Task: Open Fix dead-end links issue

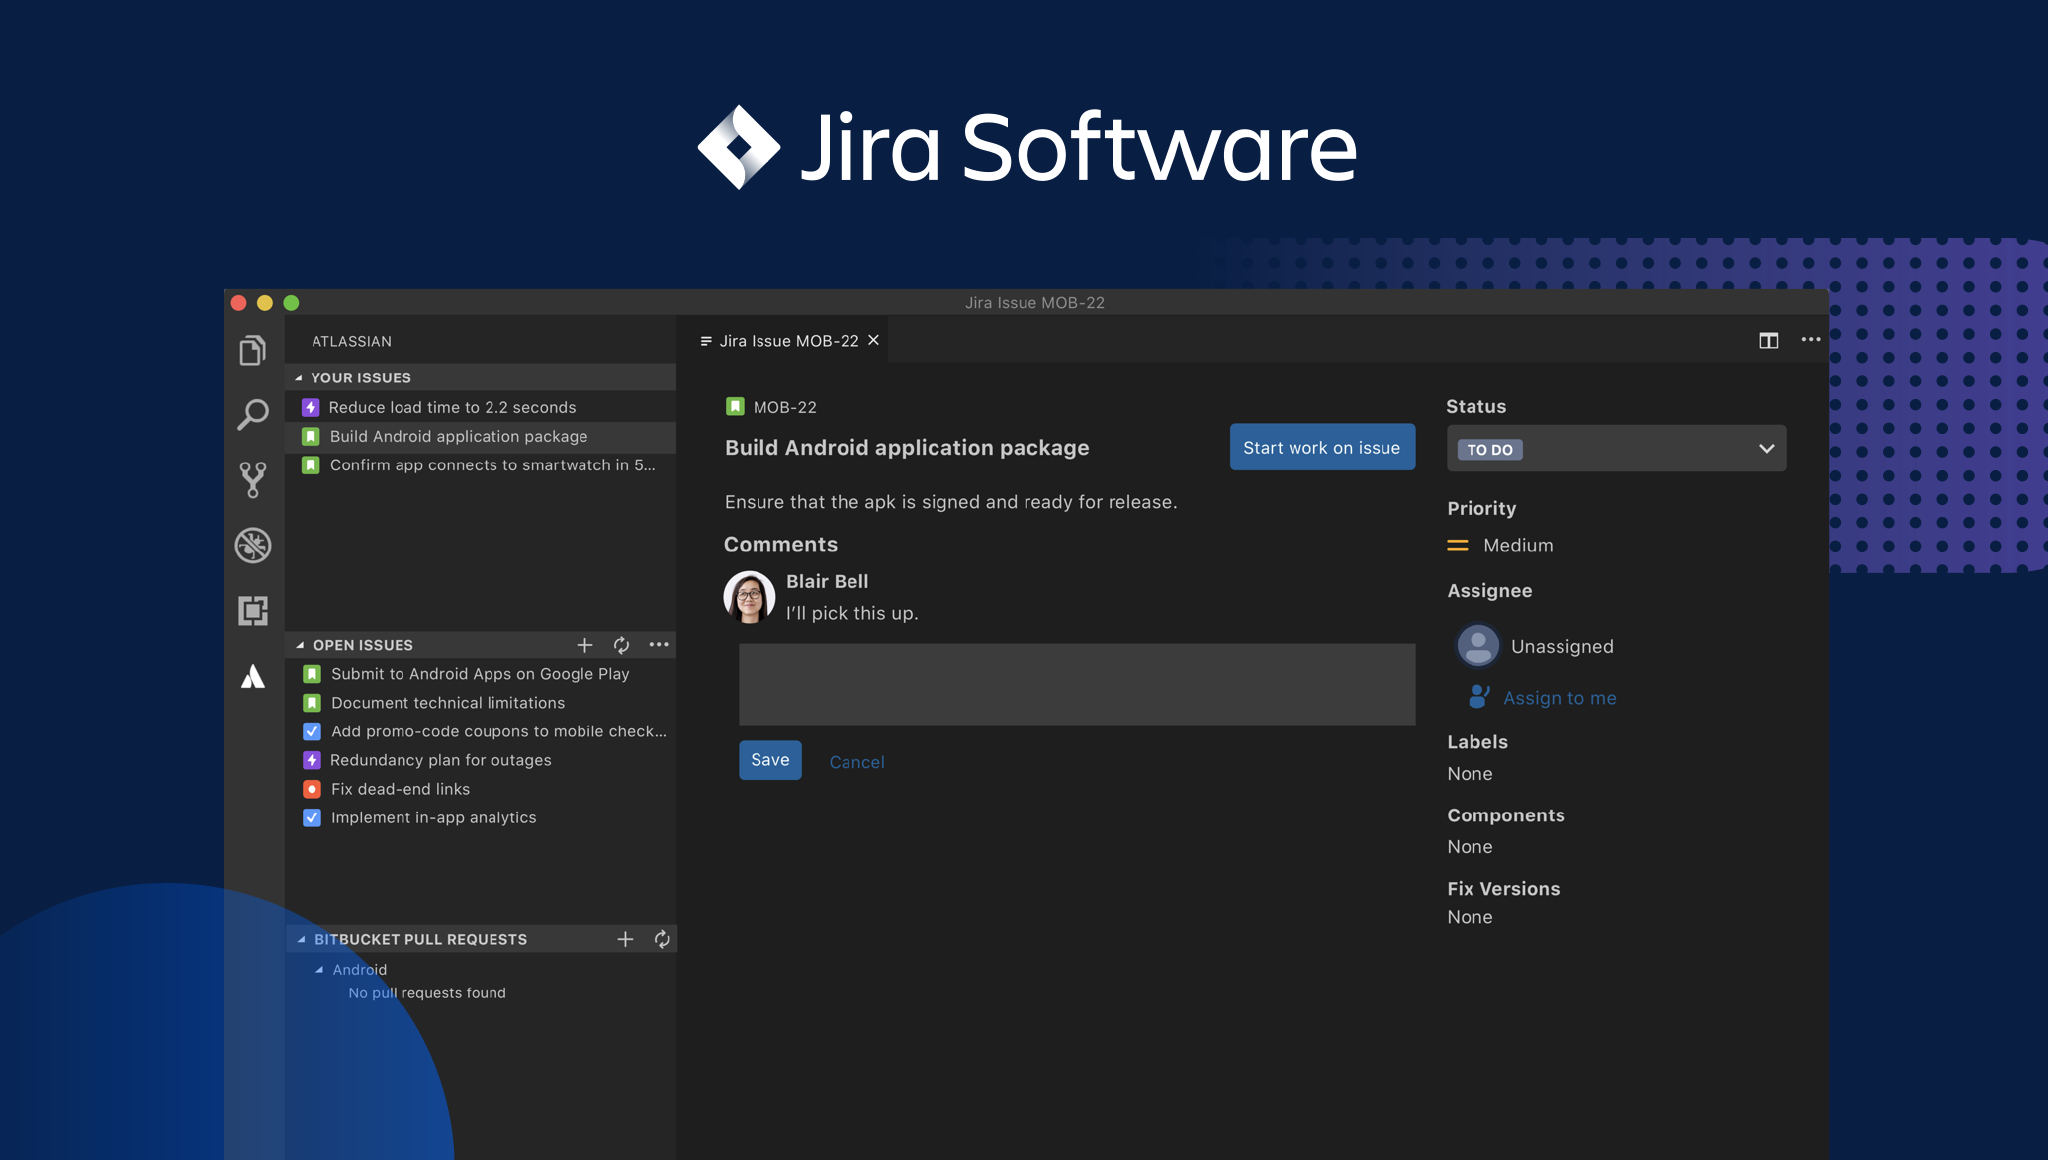Action: [480, 789]
